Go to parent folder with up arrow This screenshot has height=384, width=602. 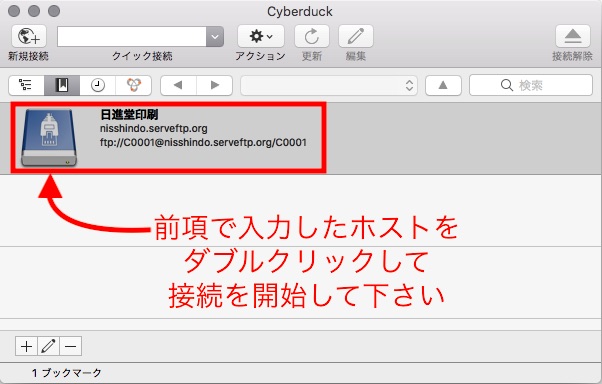[443, 85]
